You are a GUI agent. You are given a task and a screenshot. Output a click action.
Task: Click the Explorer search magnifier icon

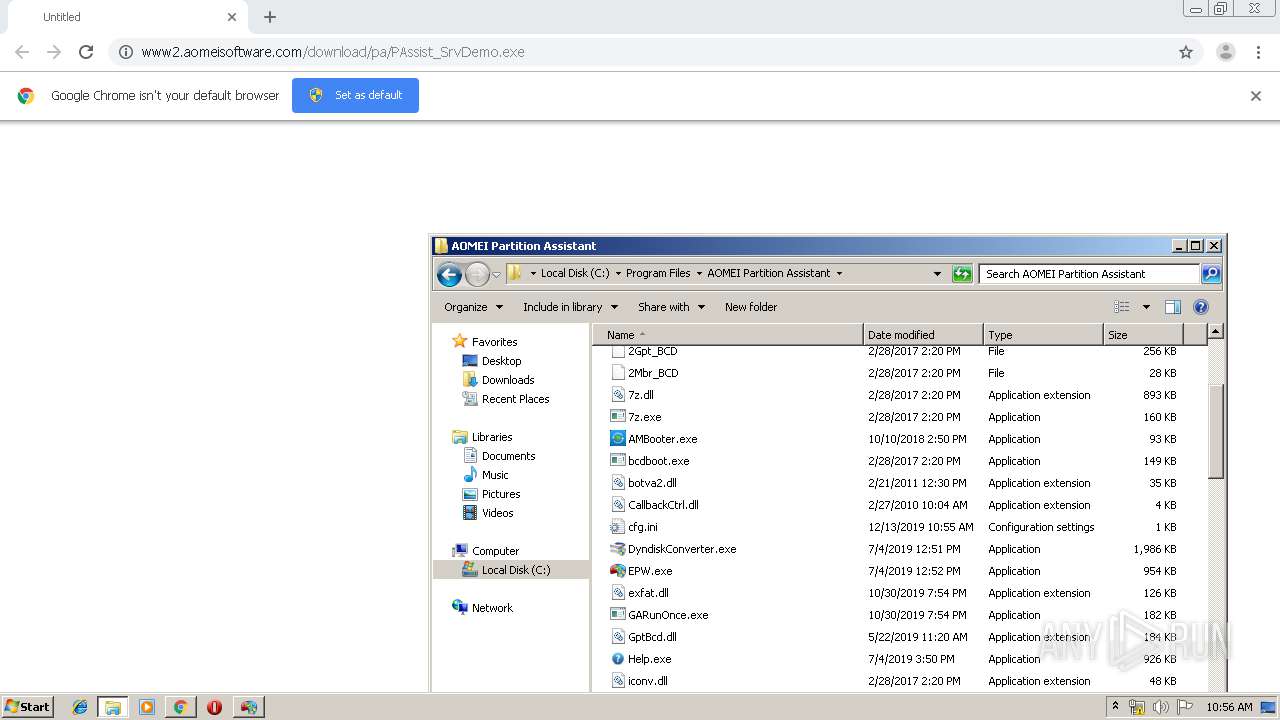[1210, 273]
